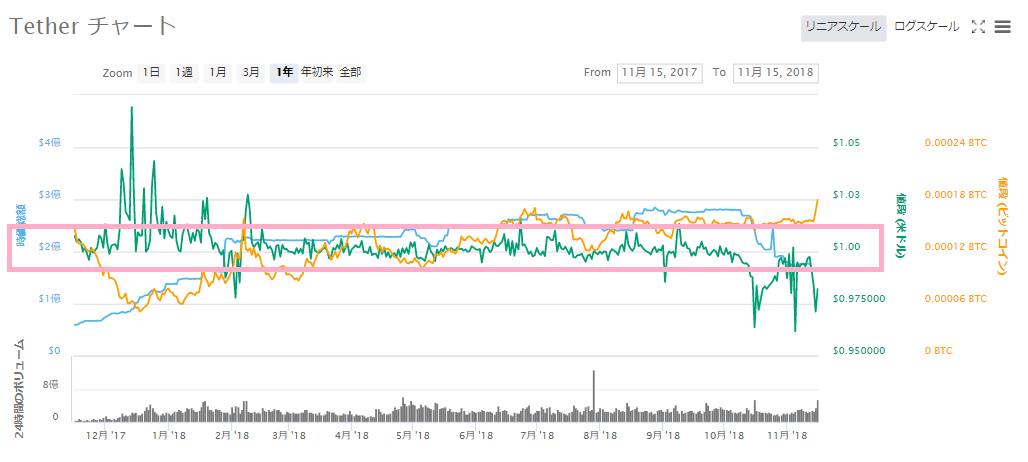Select the 1月 zoom option
1028x462 pixels.
click(x=218, y=72)
